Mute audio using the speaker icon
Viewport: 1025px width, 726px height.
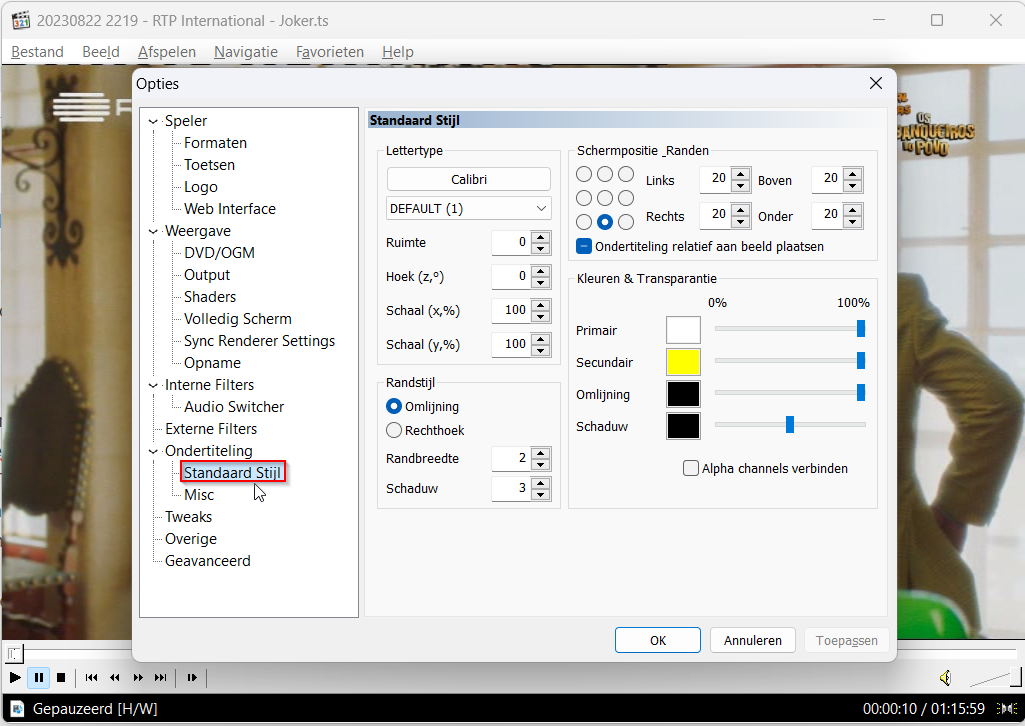tap(945, 678)
